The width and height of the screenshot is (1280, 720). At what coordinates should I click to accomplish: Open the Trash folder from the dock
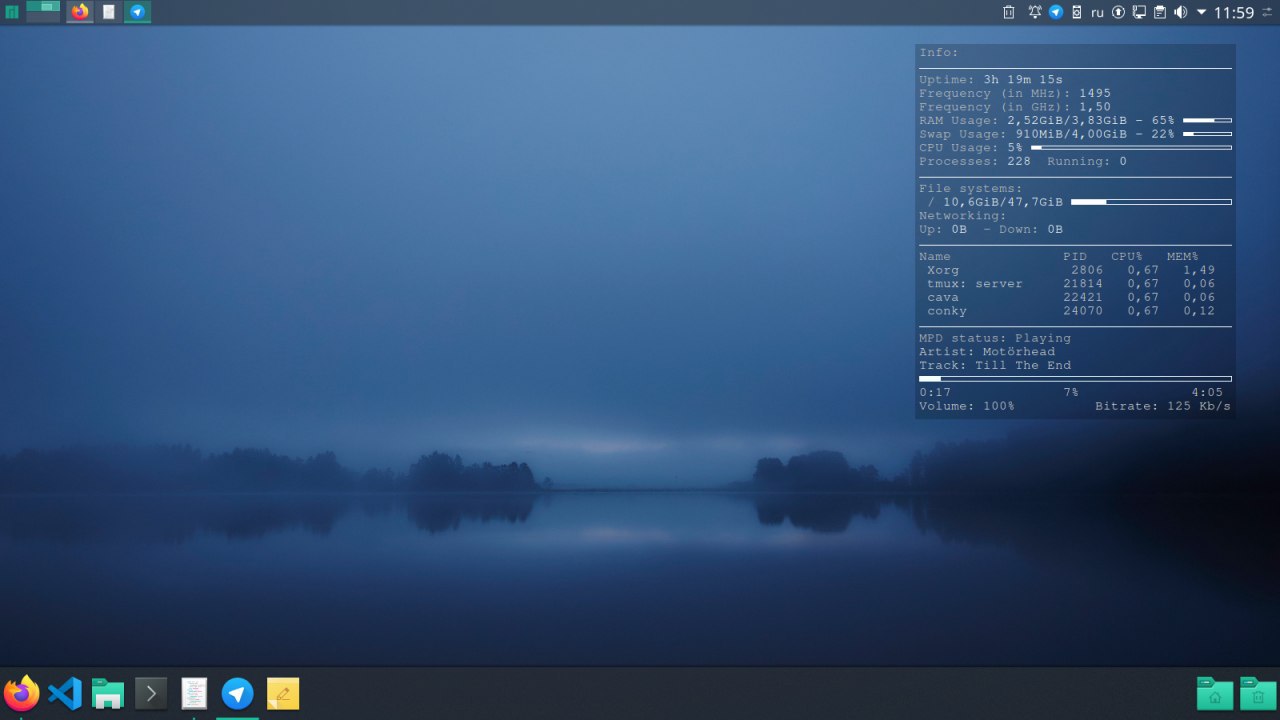click(x=1258, y=693)
